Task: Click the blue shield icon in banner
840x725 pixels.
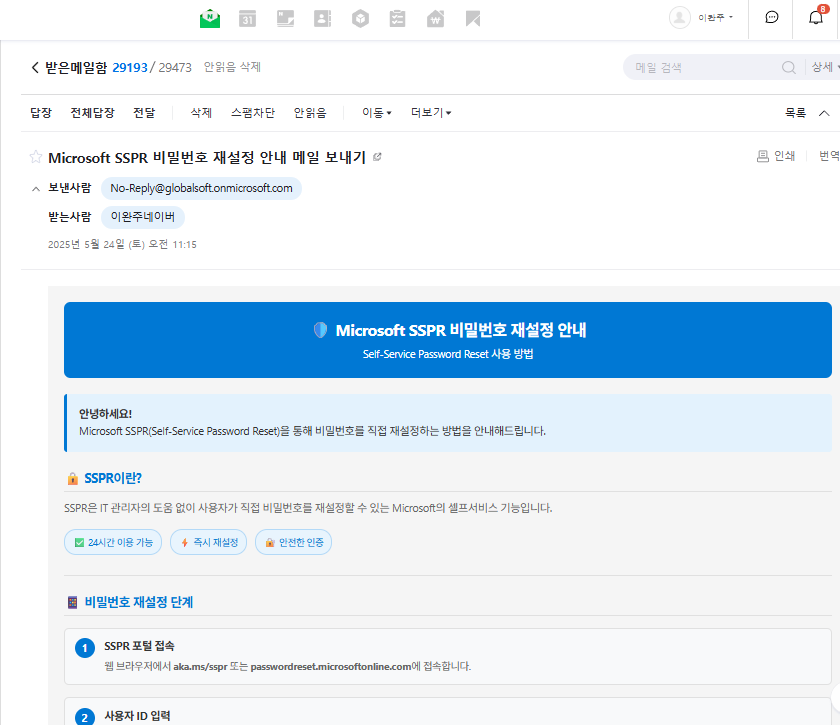Action: tap(320, 330)
